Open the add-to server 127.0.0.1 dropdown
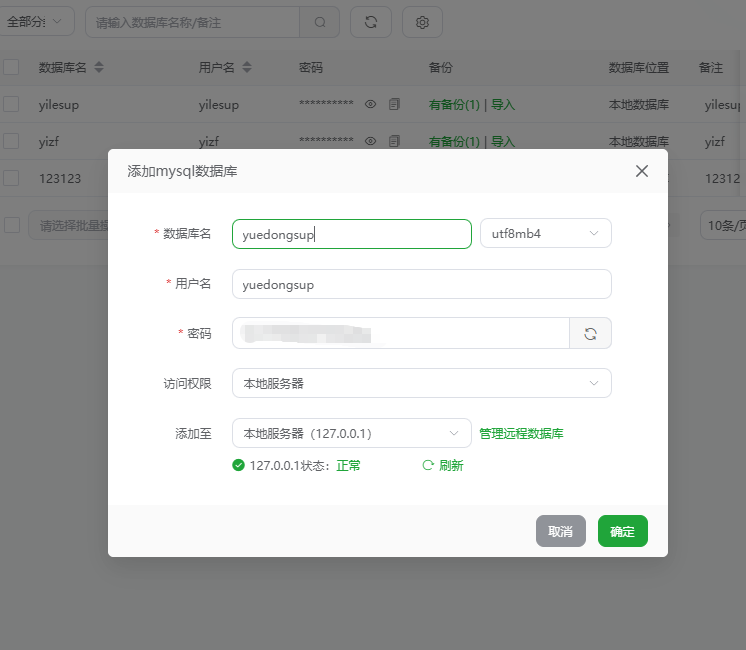 coord(351,434)
